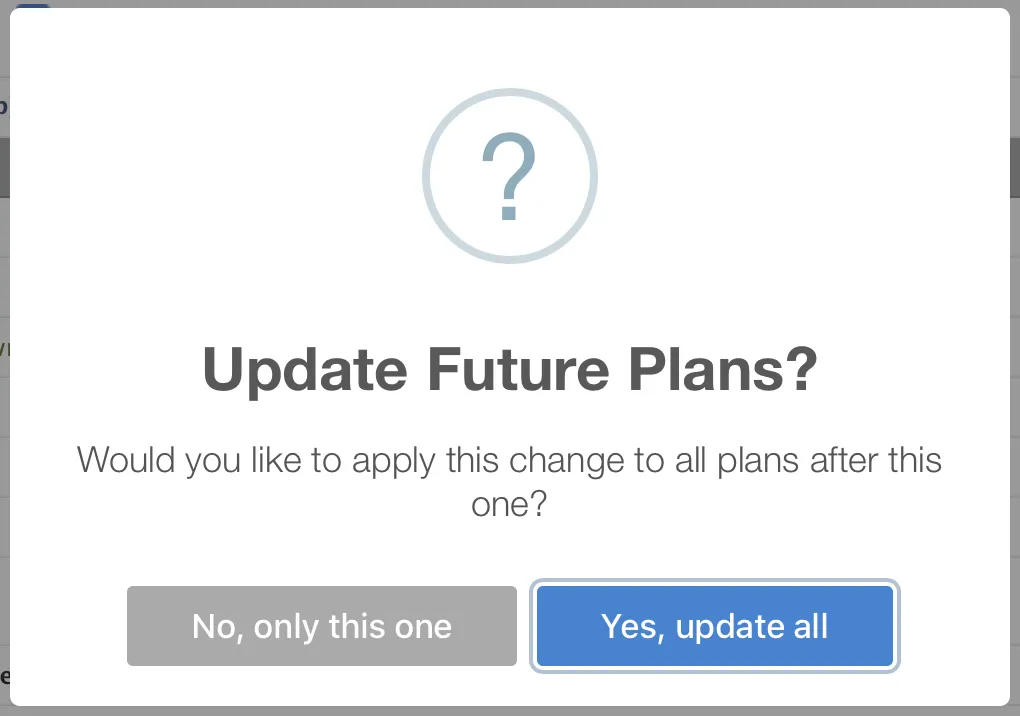Click the highlighted blue confirmation button

714,626
